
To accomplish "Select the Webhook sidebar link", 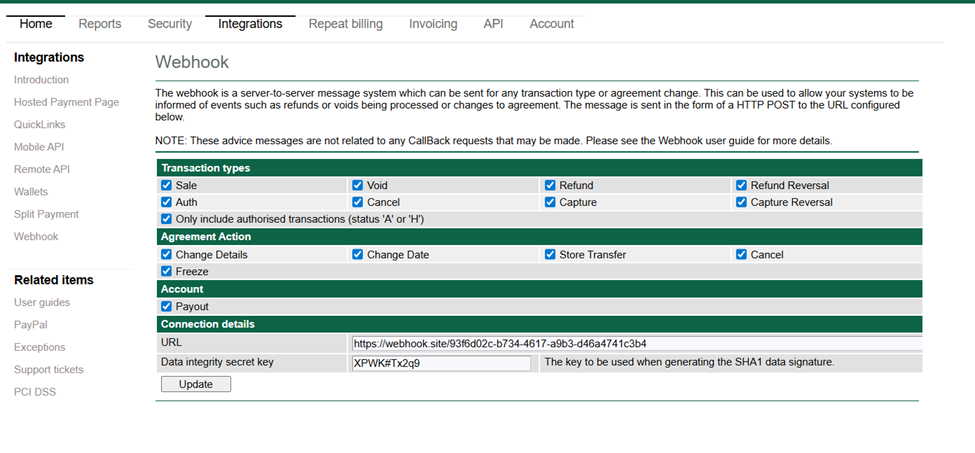I will click(x=36, y=236).
